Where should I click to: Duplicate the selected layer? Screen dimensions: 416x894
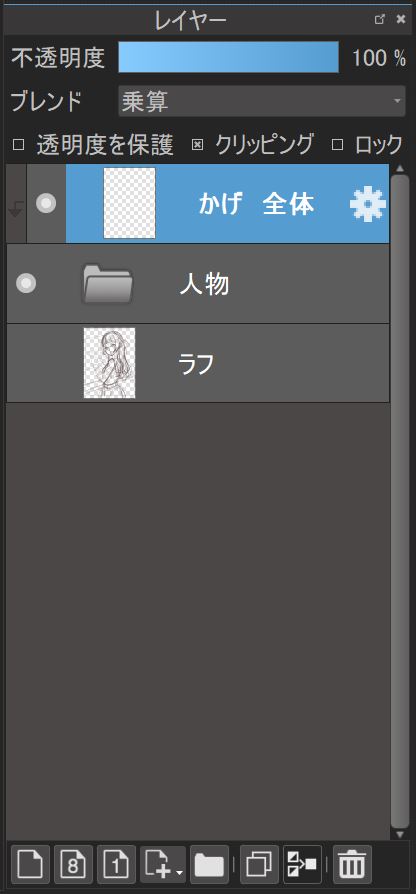tap(259, 864)
